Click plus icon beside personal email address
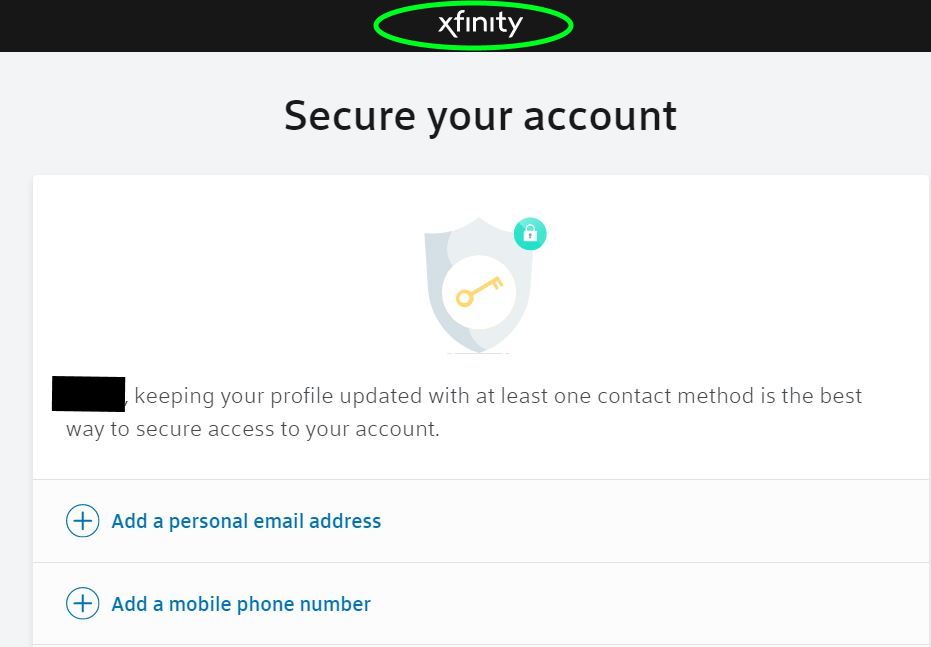 pyautogui.click(x=83, y=521)
